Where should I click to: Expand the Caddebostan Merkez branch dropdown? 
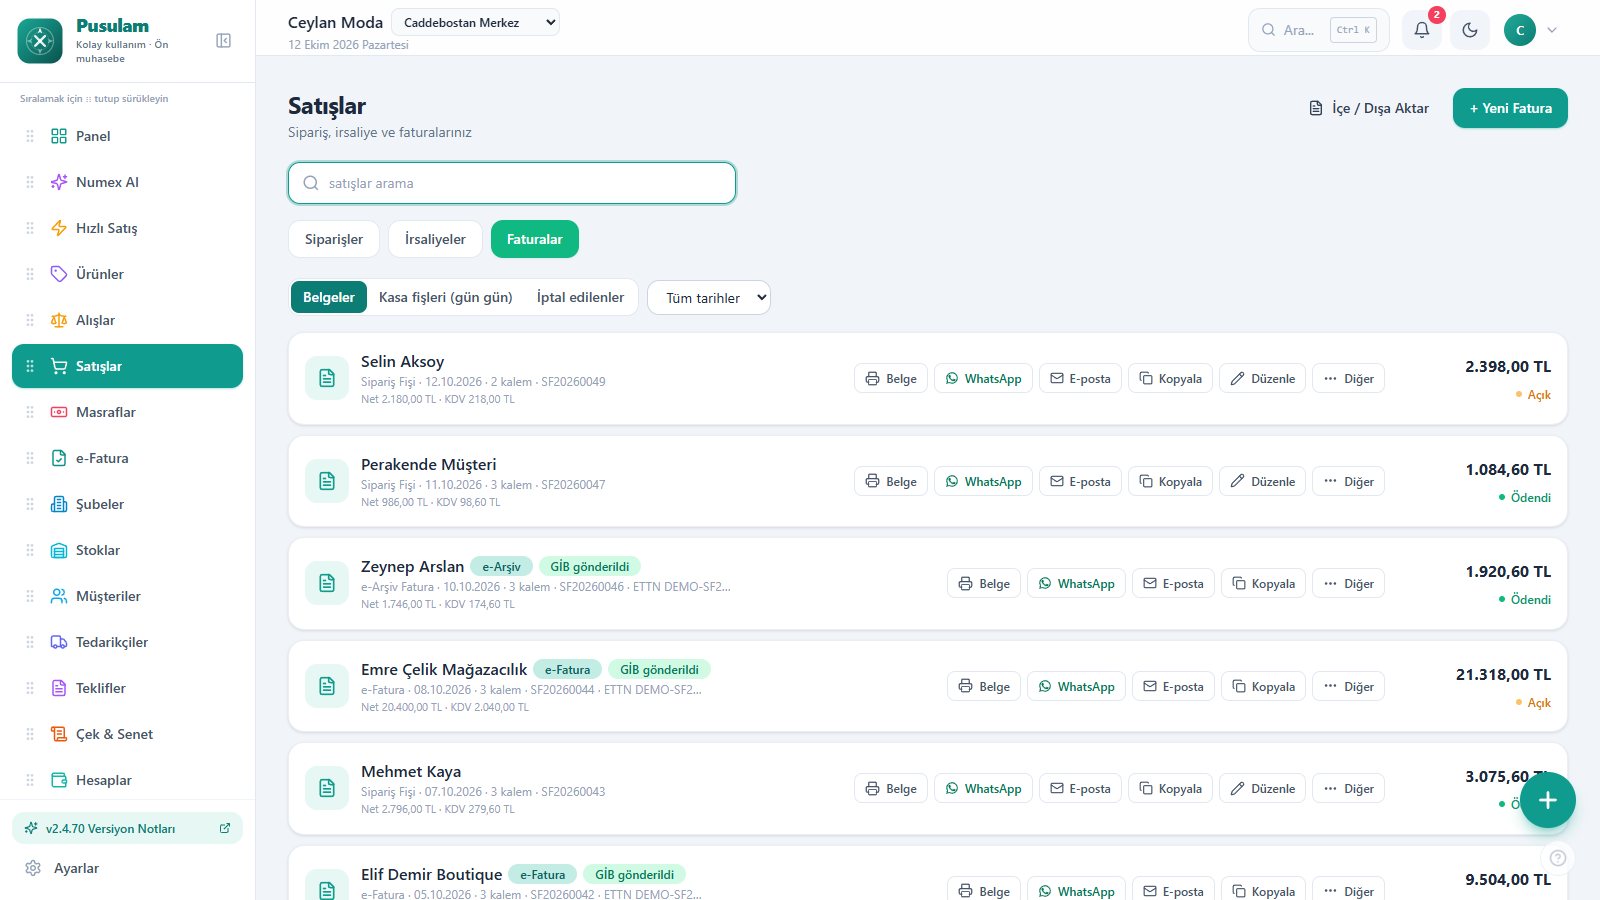[475, 22]
